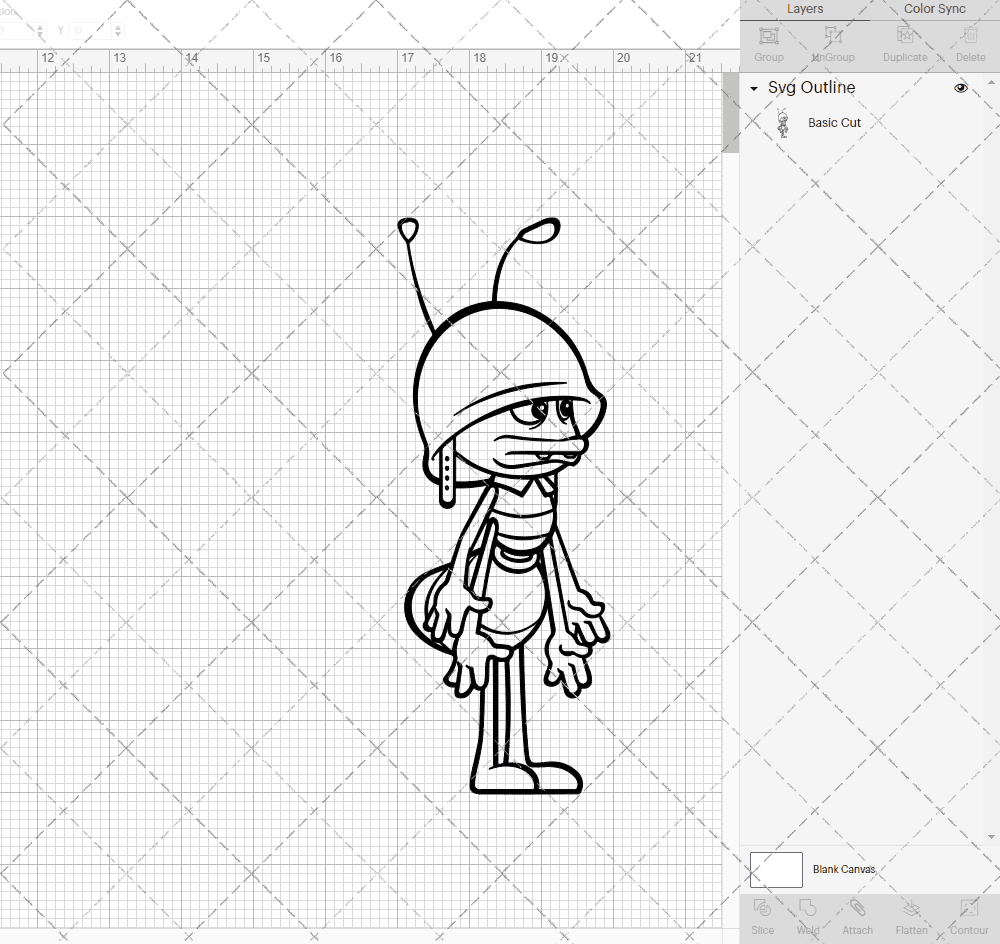Switch to the Color Sync tab
Image resolution: width=1000 pixels, height=944 pixels.
point(934,9)
